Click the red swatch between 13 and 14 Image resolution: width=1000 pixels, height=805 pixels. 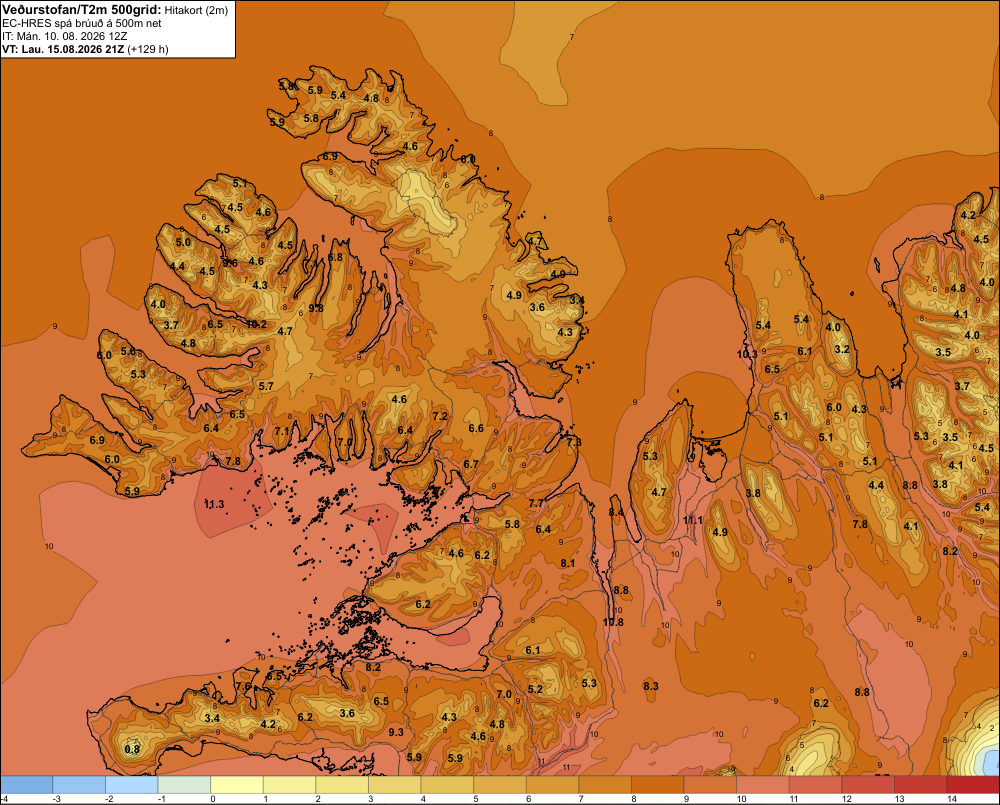921,785
